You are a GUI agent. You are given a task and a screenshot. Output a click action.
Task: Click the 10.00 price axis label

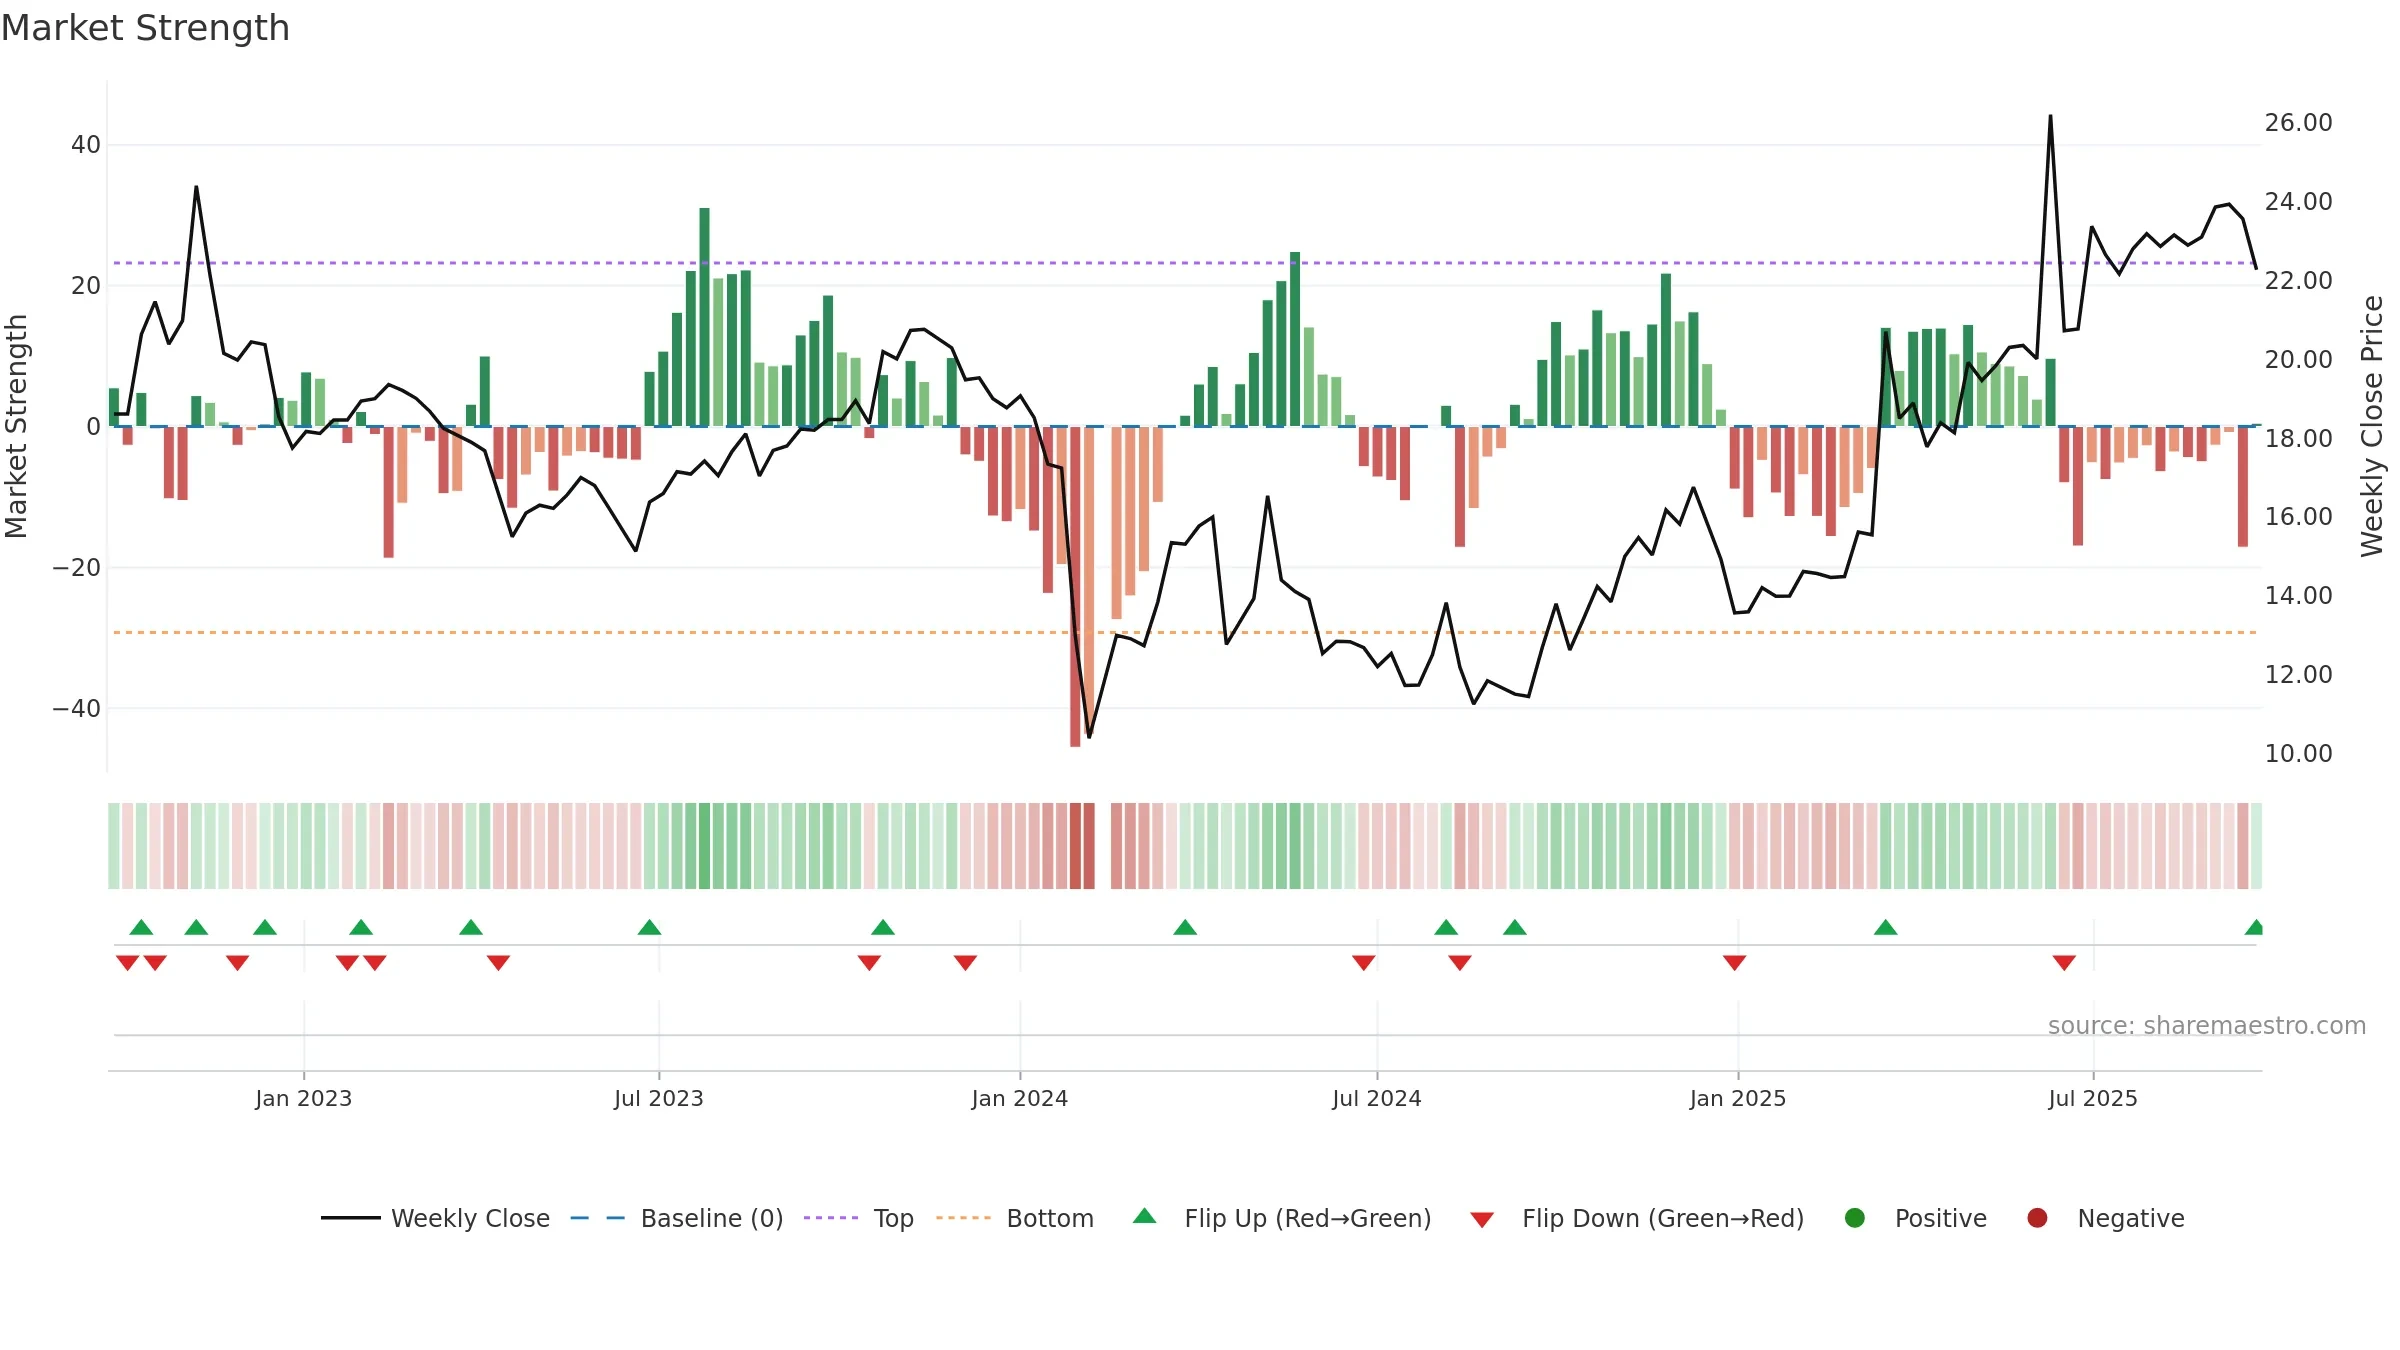pos(2298,754)
